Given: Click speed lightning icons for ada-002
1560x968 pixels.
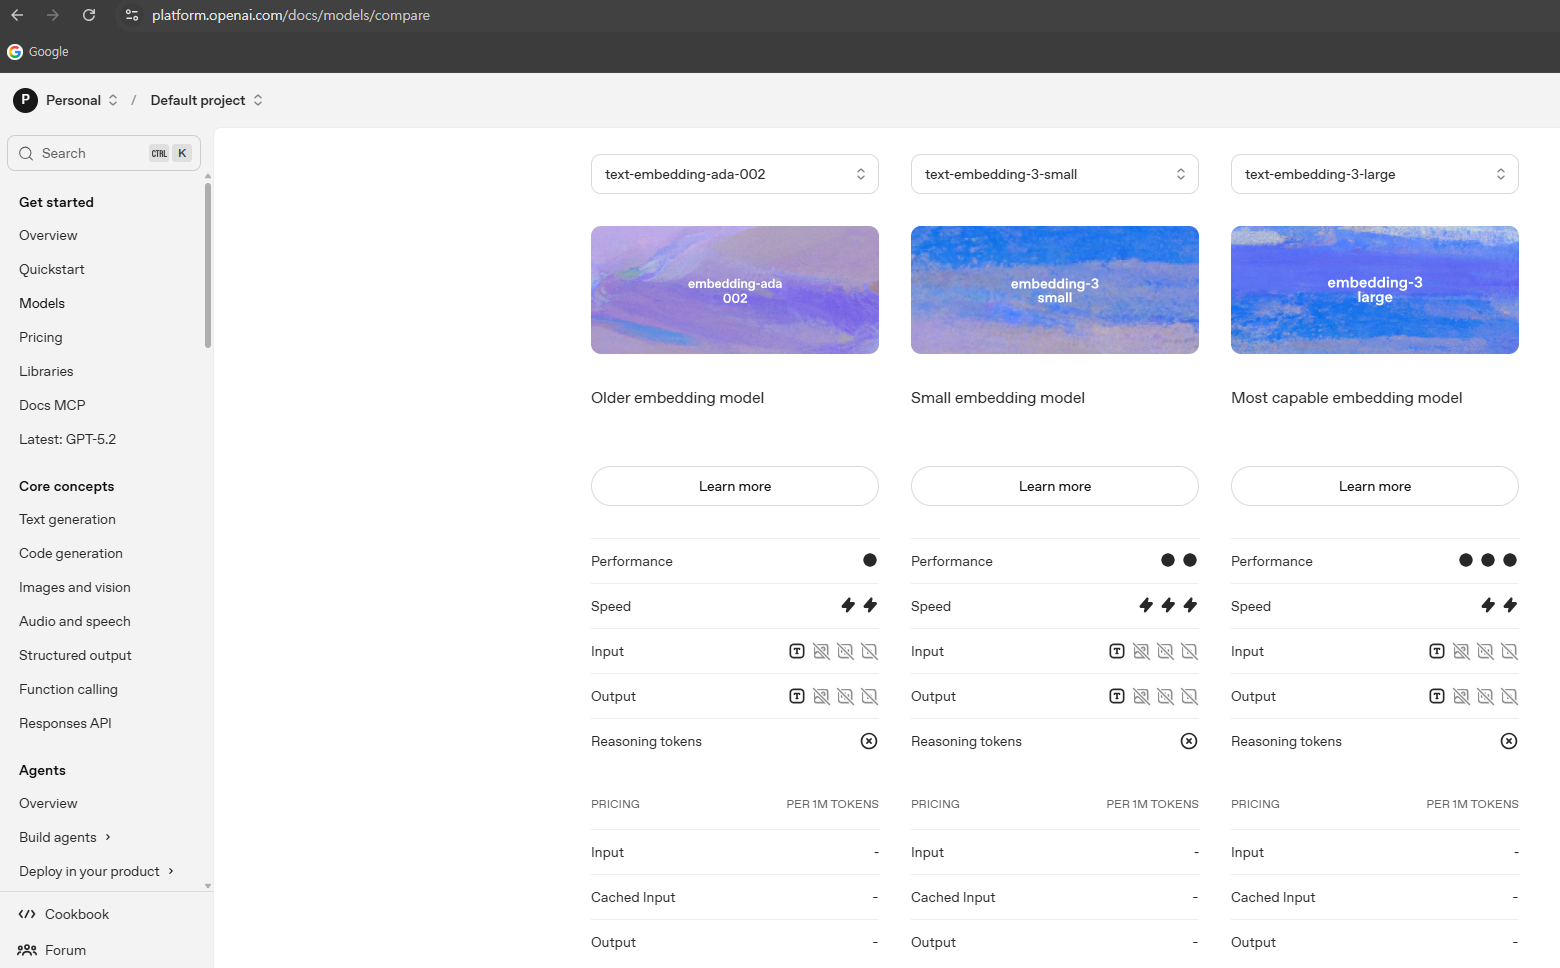Looking at the screenshot, I should [x=859, y=605].
